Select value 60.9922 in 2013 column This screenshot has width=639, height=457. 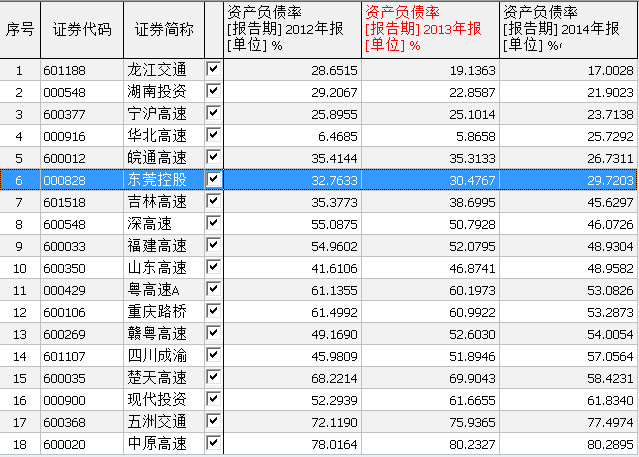(472, 313)
